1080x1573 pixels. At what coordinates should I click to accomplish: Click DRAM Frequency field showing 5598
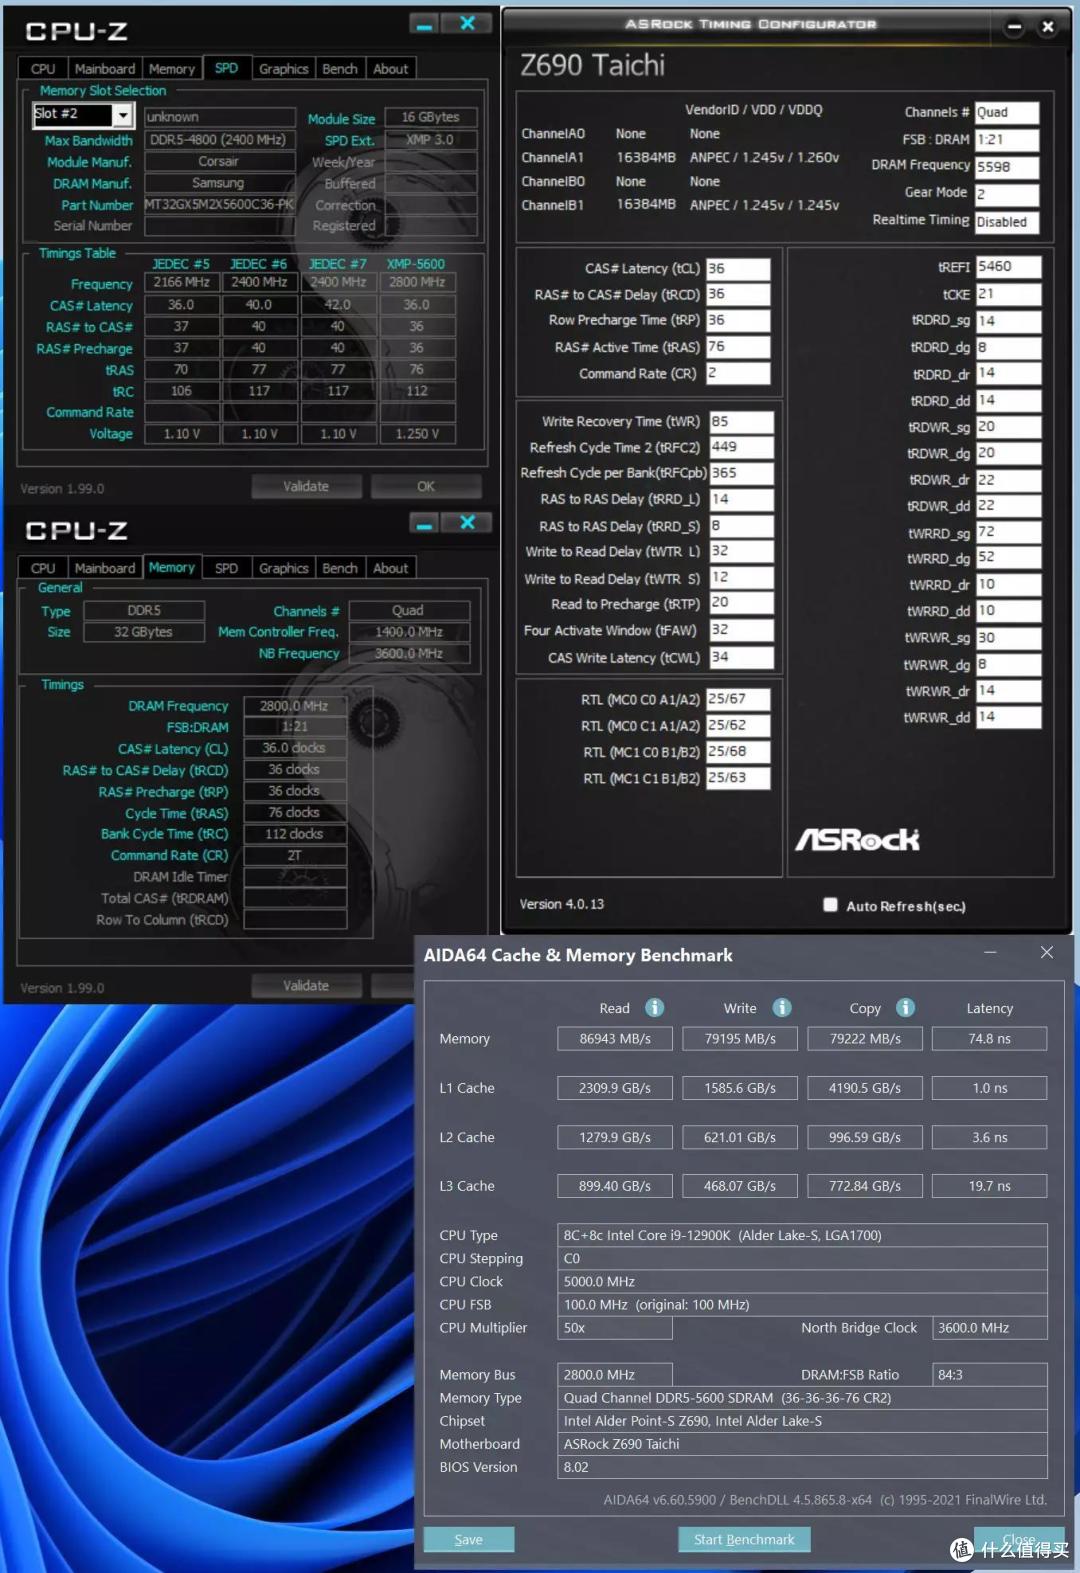(x=1007, y=167)
